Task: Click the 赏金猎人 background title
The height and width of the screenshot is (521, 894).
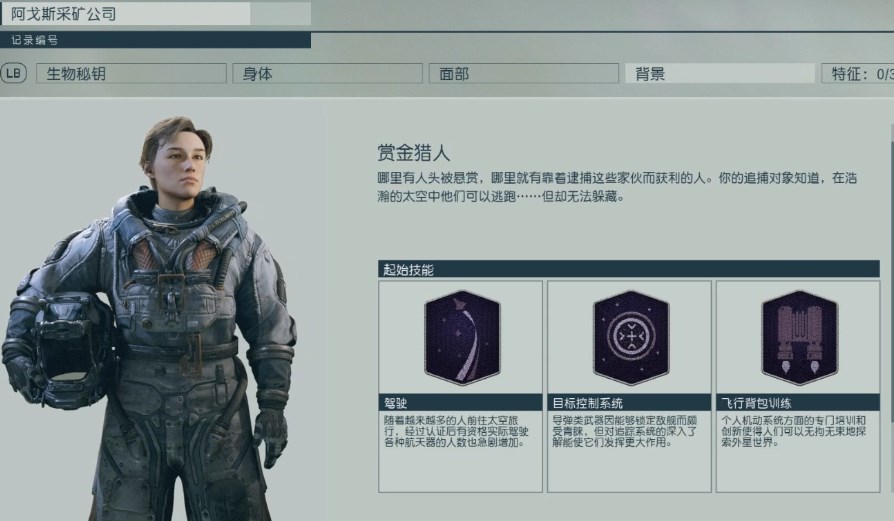Action: coord(413,153)
